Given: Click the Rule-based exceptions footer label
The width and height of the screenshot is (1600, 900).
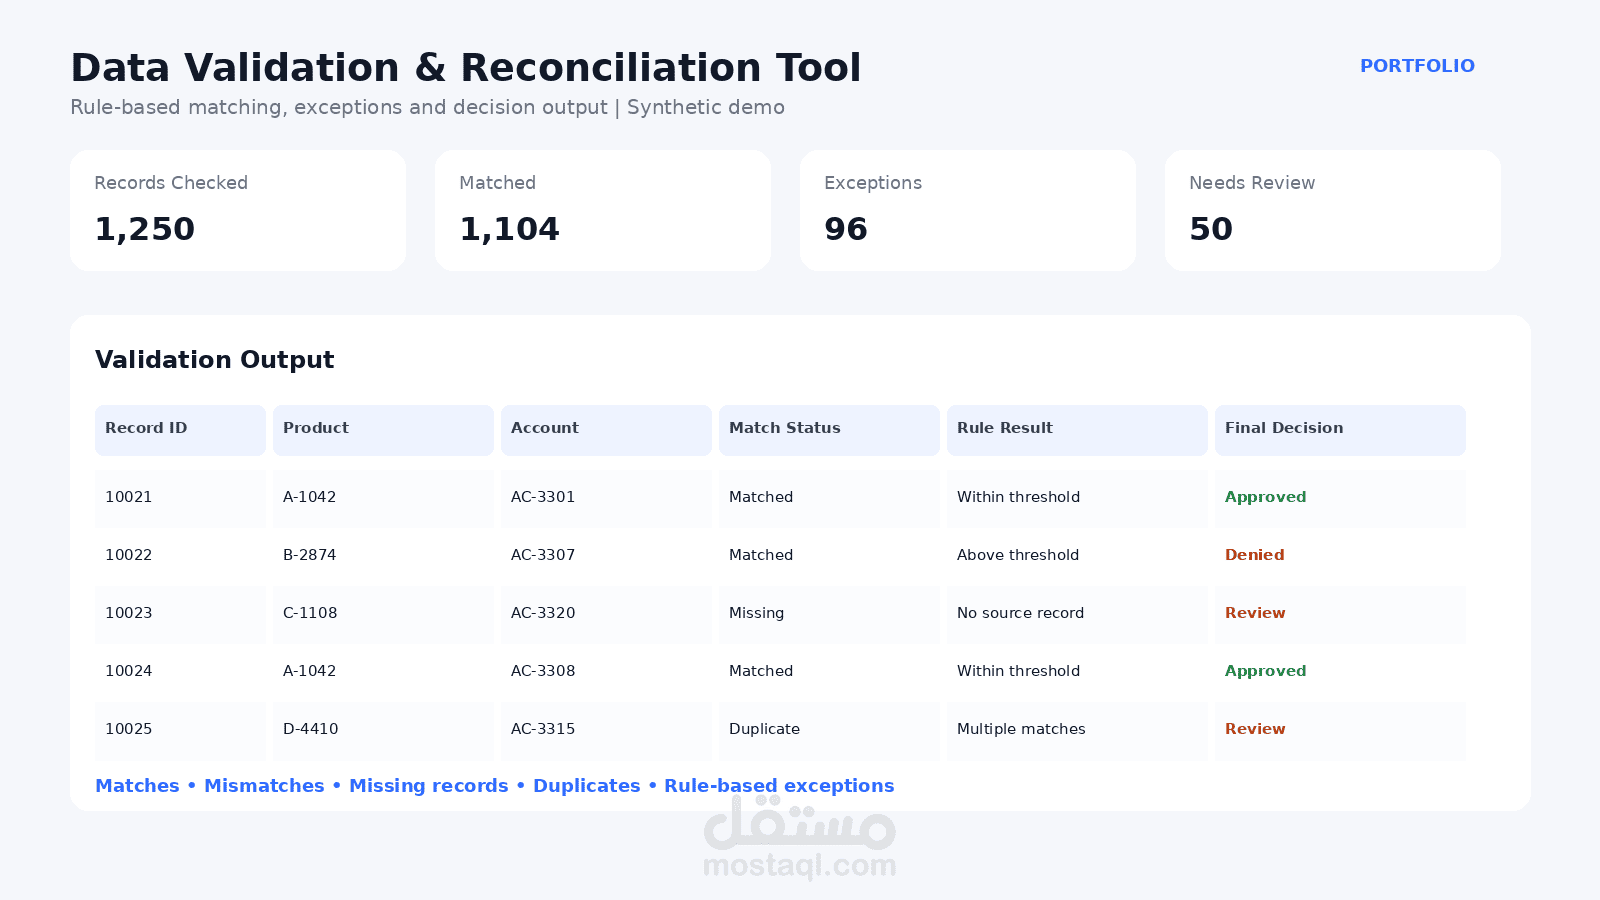Looking at the screenshot, I should click(779, 786).
